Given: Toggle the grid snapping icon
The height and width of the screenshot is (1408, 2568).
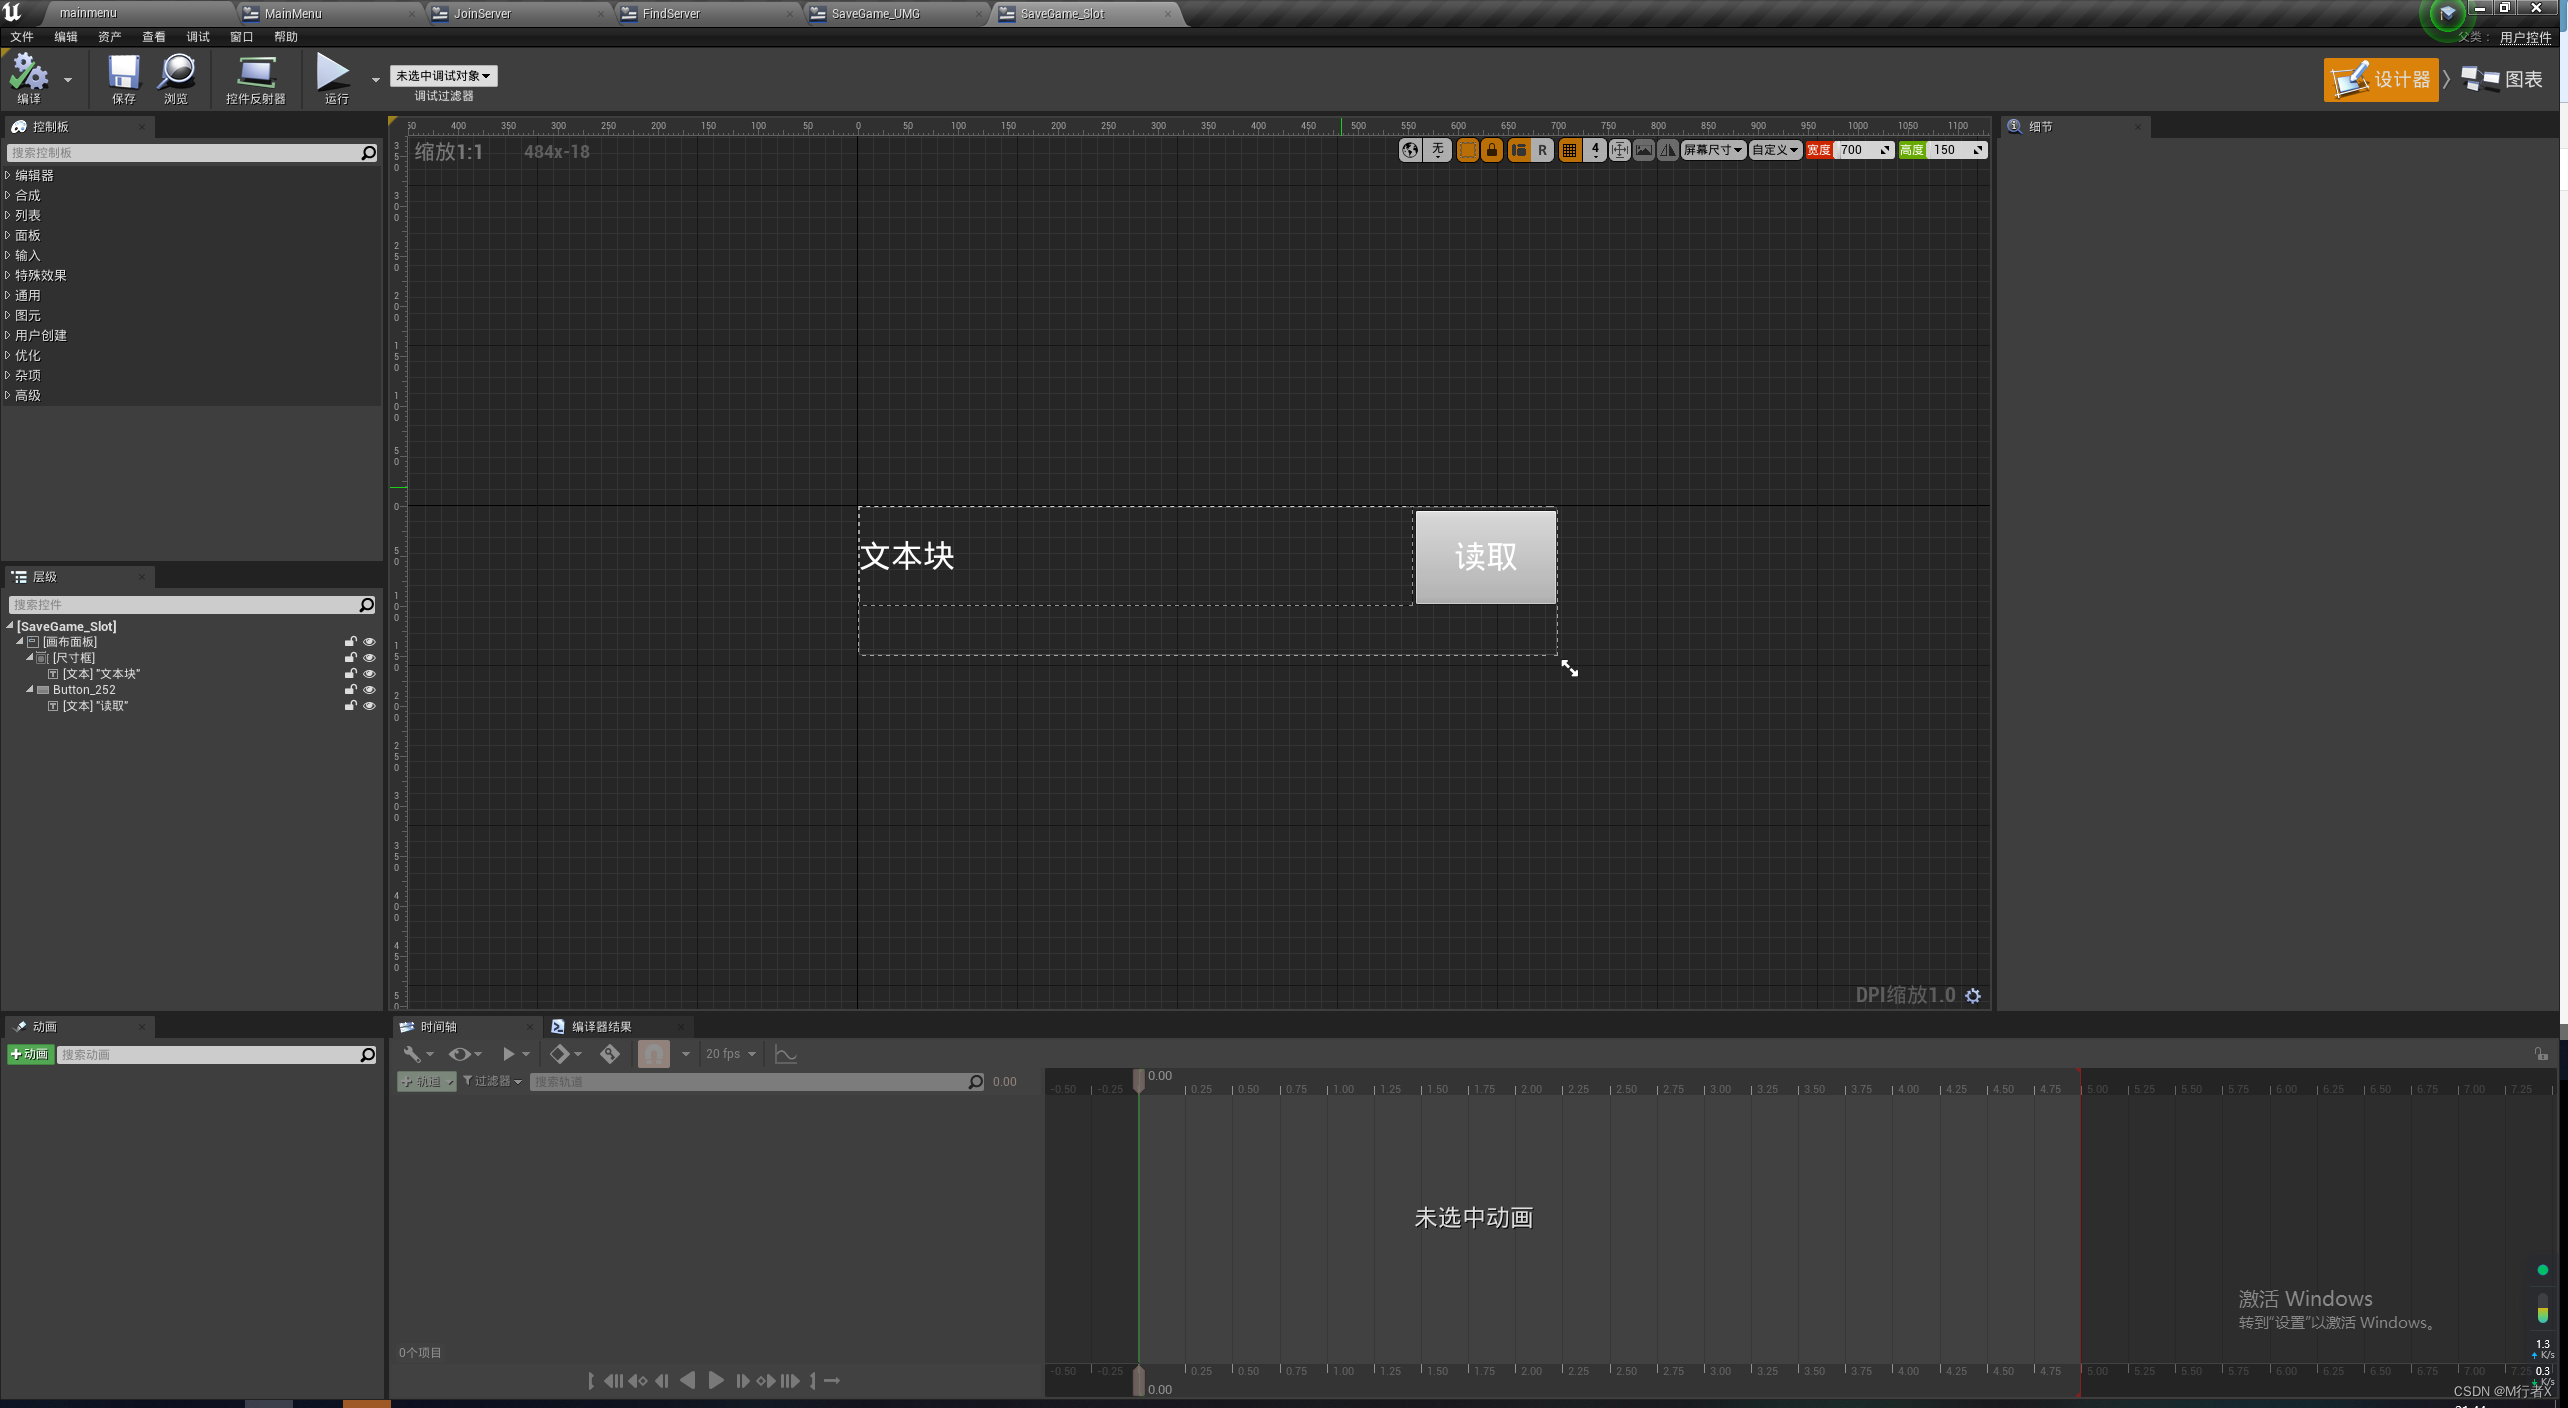Looking at the screenshot, I should [1570, 150].
